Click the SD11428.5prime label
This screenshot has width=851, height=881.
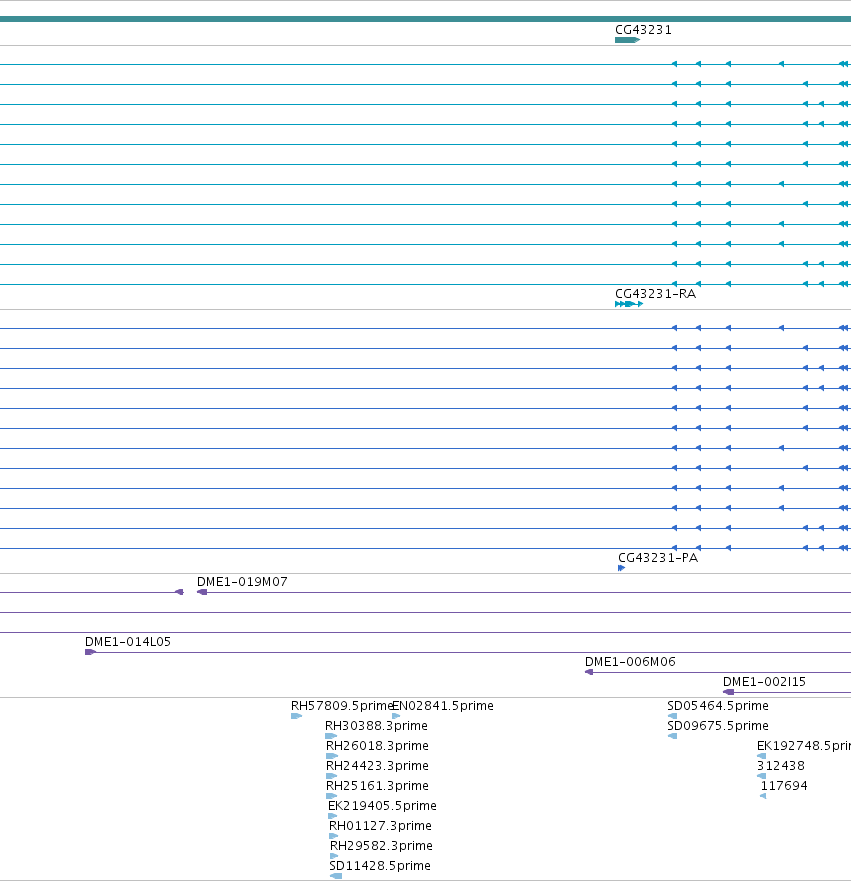380,866
